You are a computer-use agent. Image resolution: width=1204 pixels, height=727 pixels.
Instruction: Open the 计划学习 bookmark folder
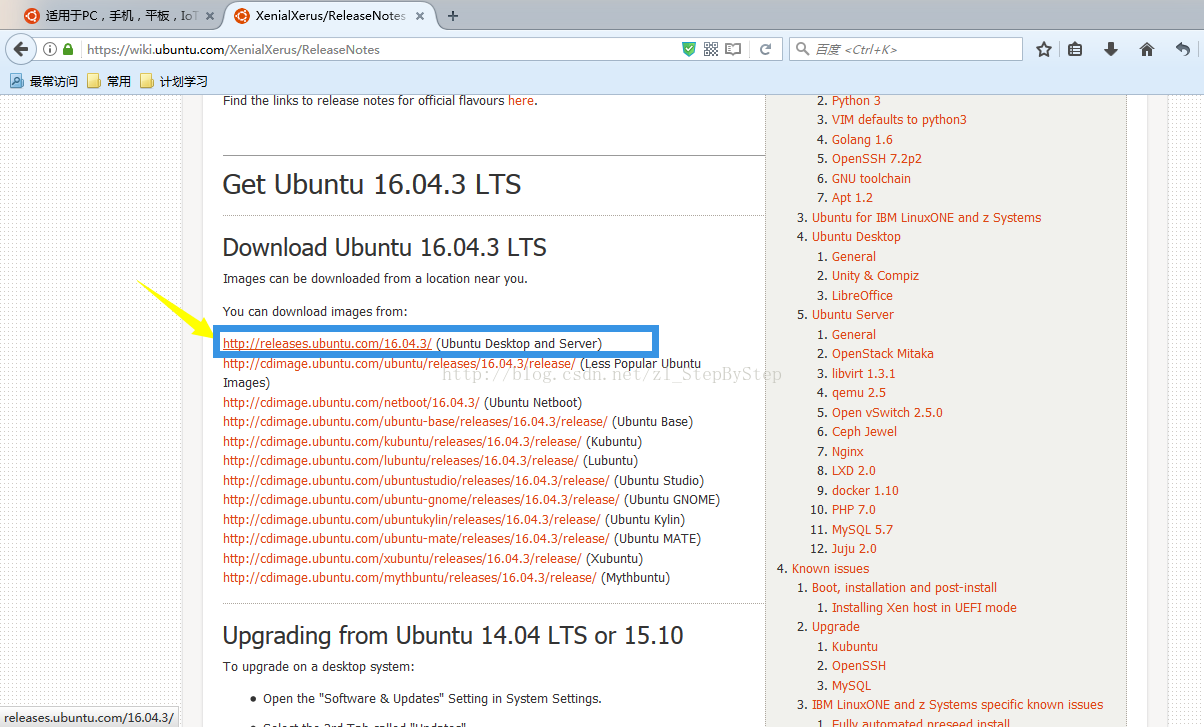(x=174, y=81)
